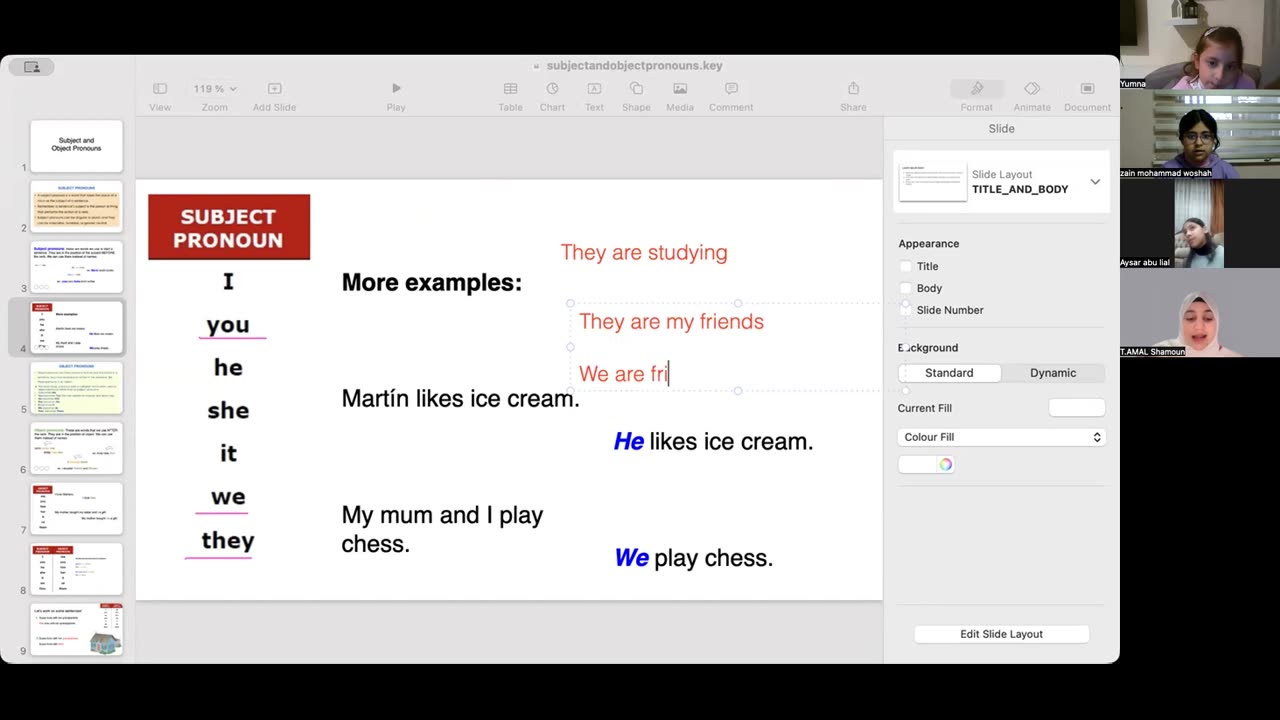1280x720 pixels.
Task: Select slide 8 thumbnail in navigator
Action: click(76, 569)
